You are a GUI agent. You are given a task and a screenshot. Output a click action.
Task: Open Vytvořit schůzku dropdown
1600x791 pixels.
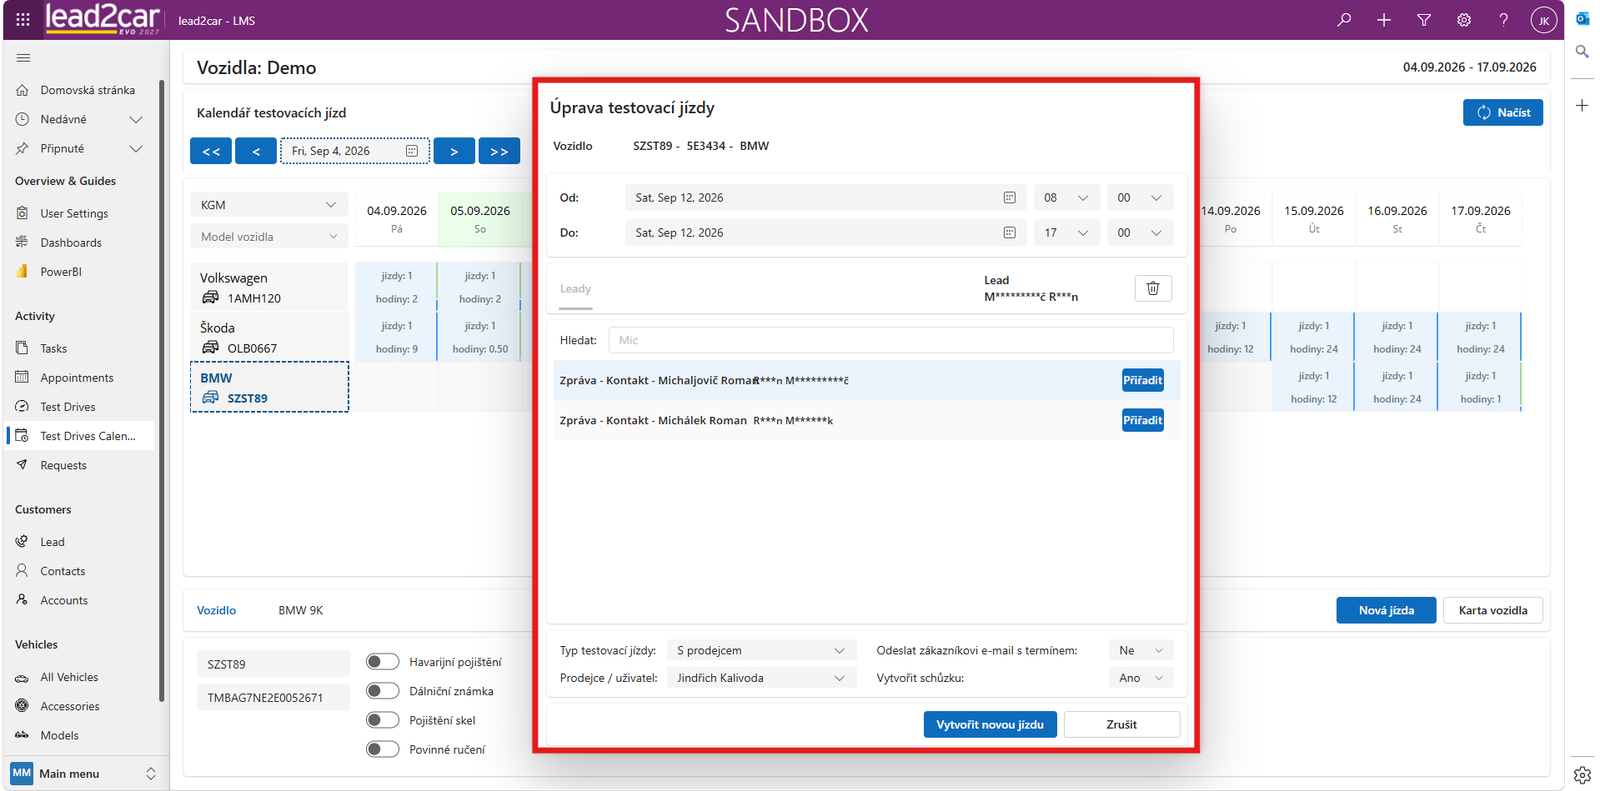coord(1141,678)
